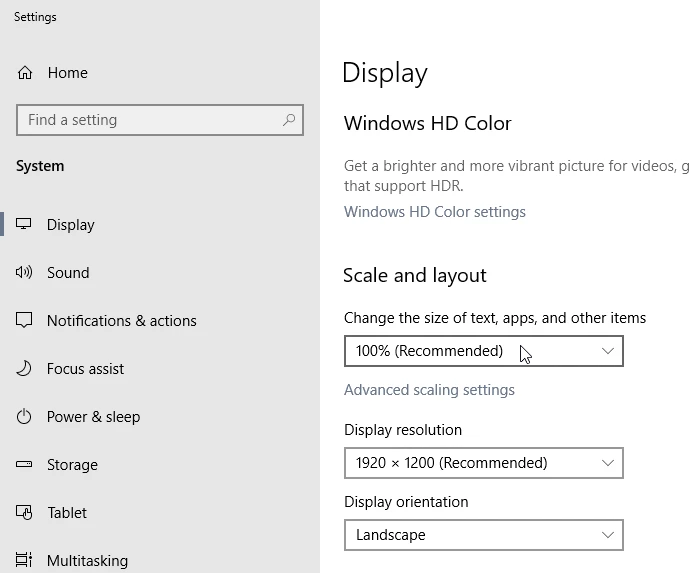Viewport: 689px width, 573px height.
Task: Click the Windows HD Color heading
Action: coord(428,123)
